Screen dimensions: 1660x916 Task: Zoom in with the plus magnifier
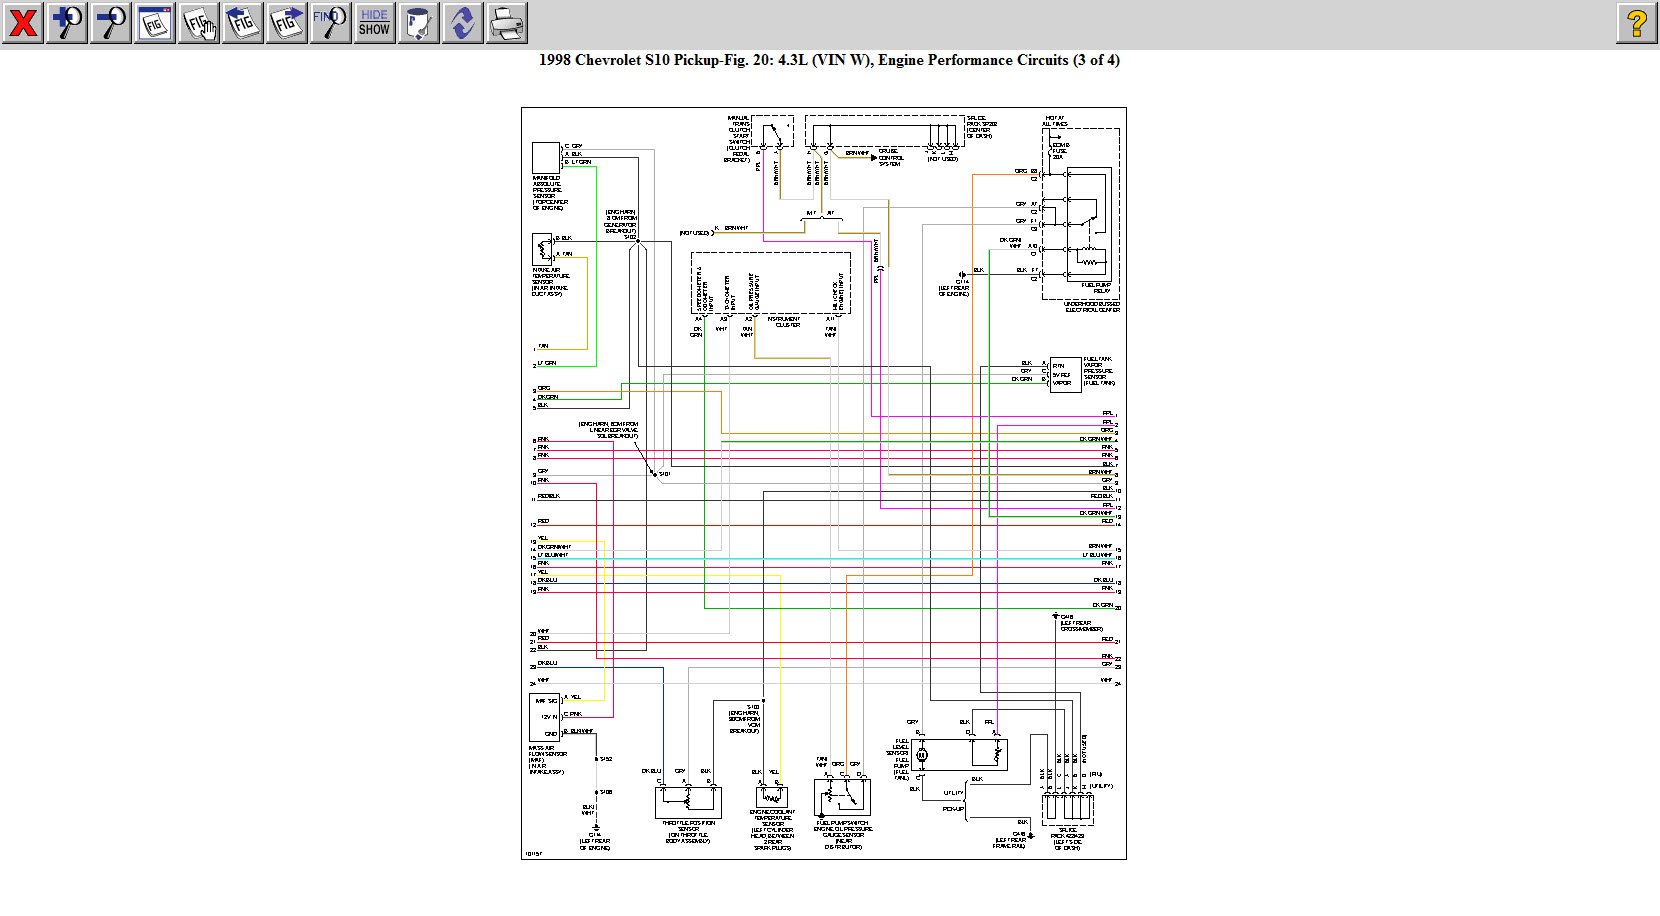(67, 22)
